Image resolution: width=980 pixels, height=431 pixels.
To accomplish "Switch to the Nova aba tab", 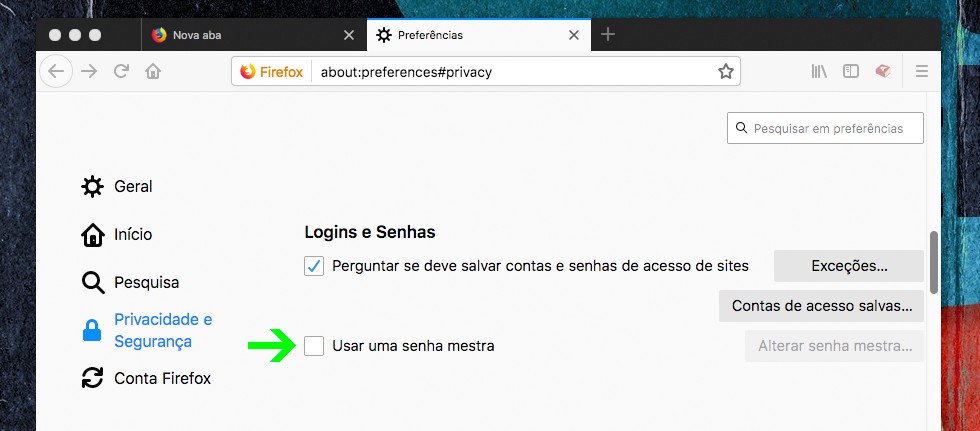I will click(240, 35).
